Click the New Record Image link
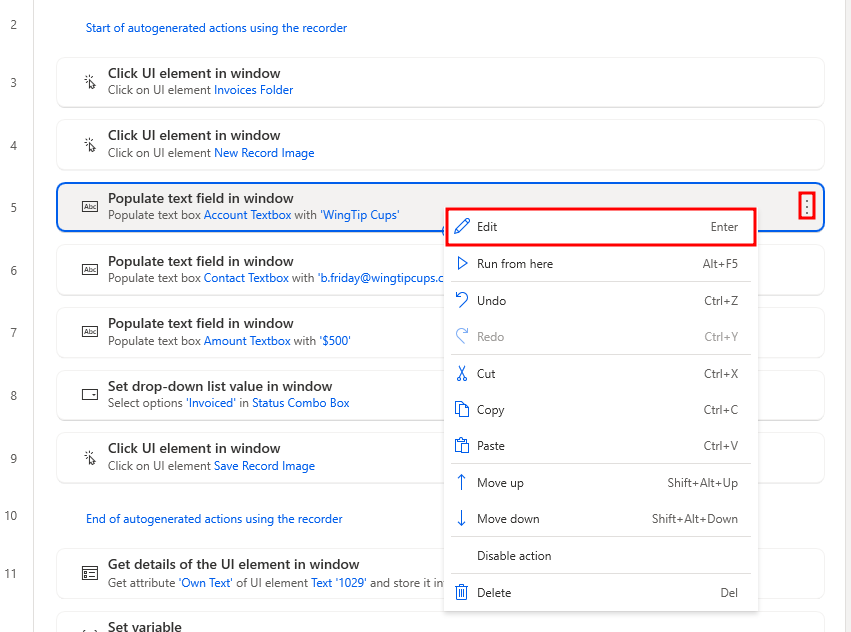This screenshot has width=851, height=632. pos(264,152)
